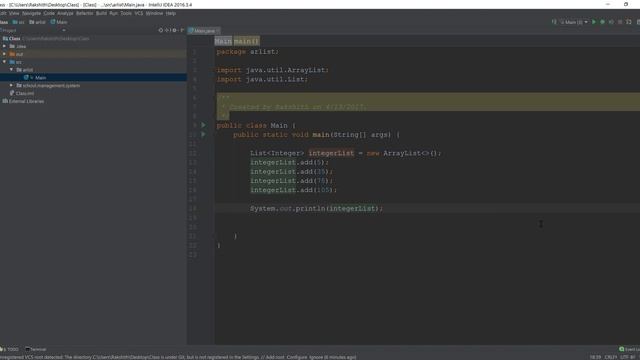The image size is (640, 360).
Task: Hide the Project tool window
Action: coord(182,30)
